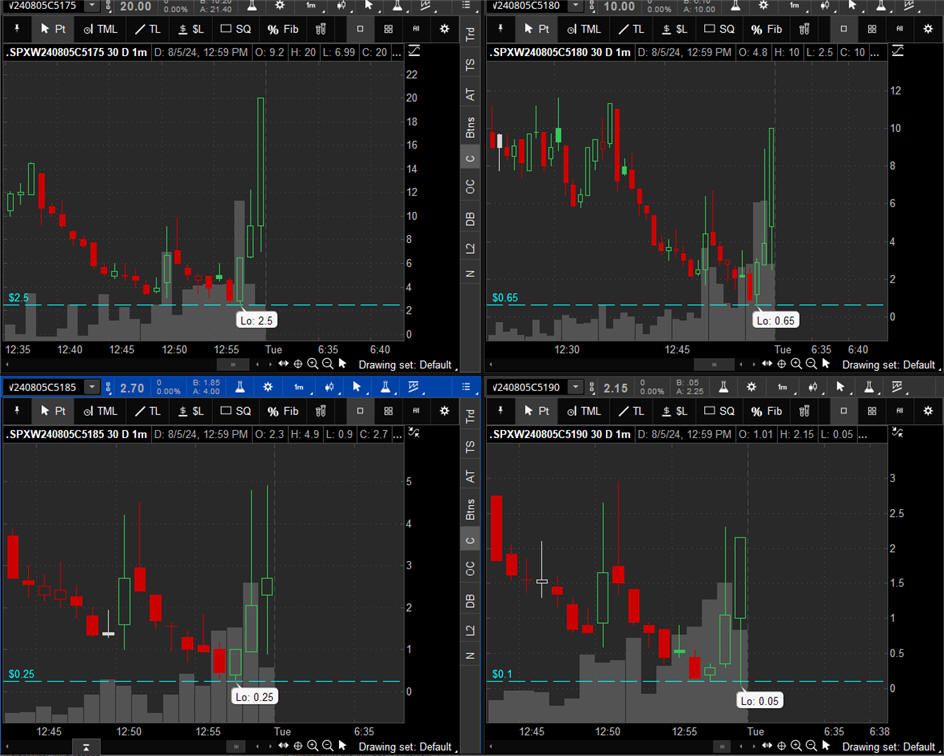This screenshot has width=944, height=756.
Task: Open drawing toolbar gear settings in the C5175 chart
Action: 444,29
